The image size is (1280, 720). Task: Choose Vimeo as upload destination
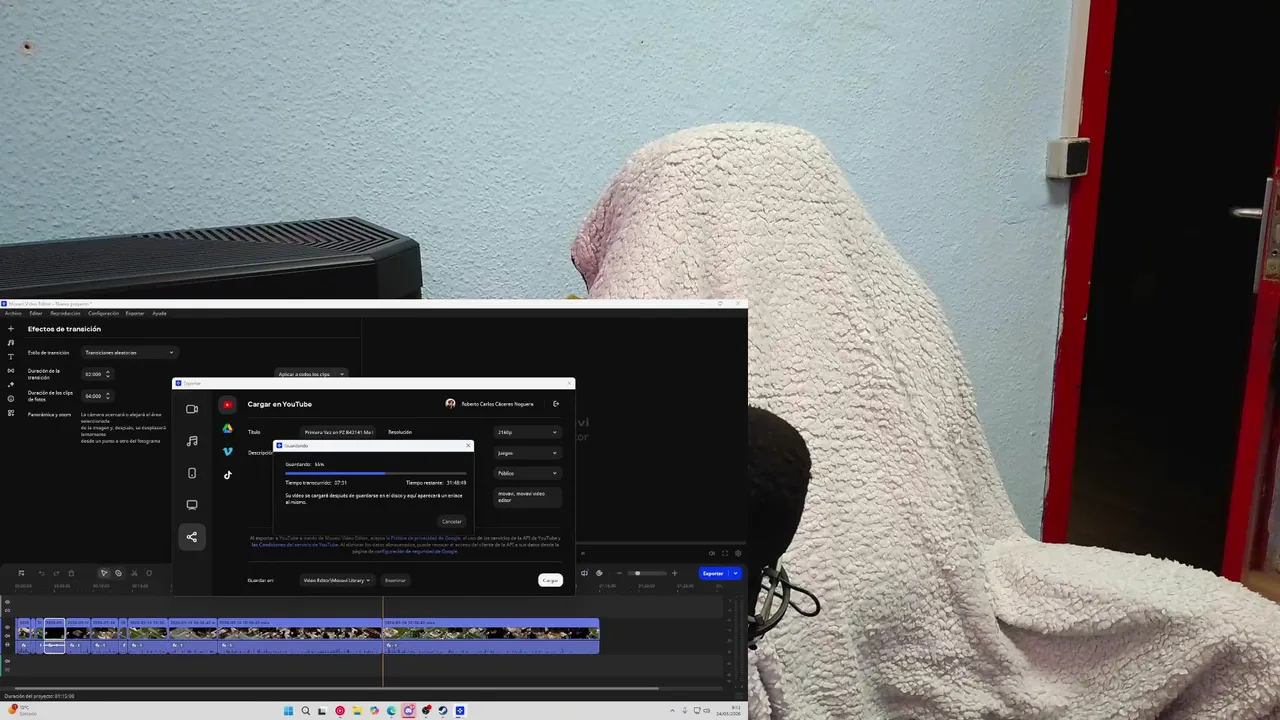228,452
